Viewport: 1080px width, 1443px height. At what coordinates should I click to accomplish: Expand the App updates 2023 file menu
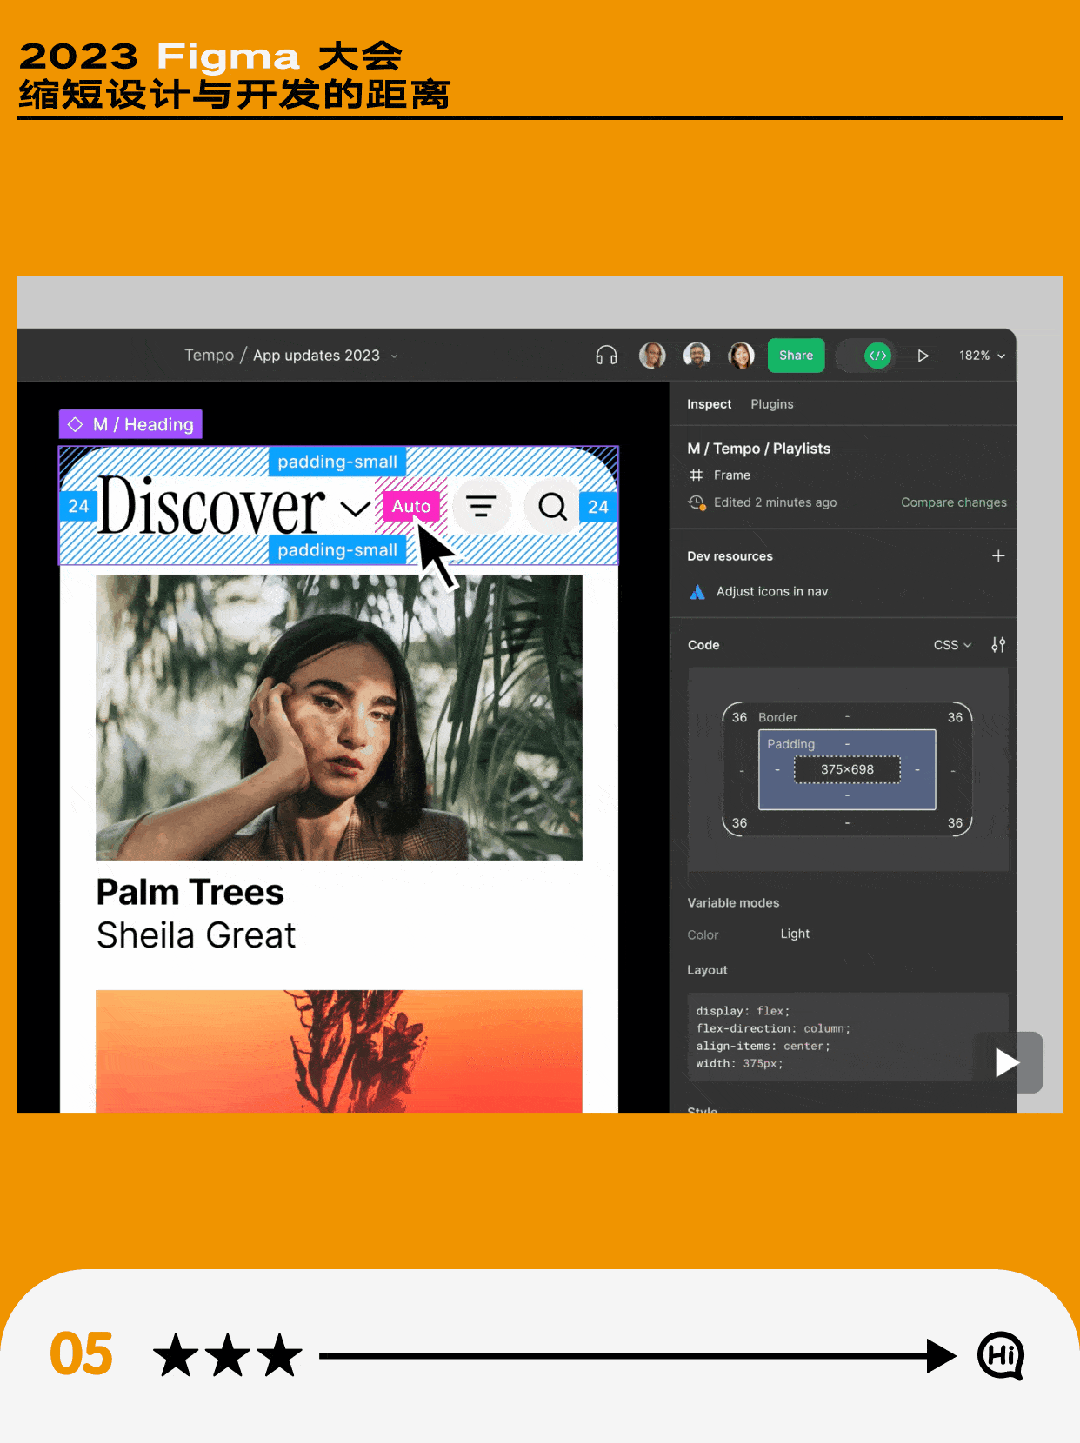tap(394, 356)
